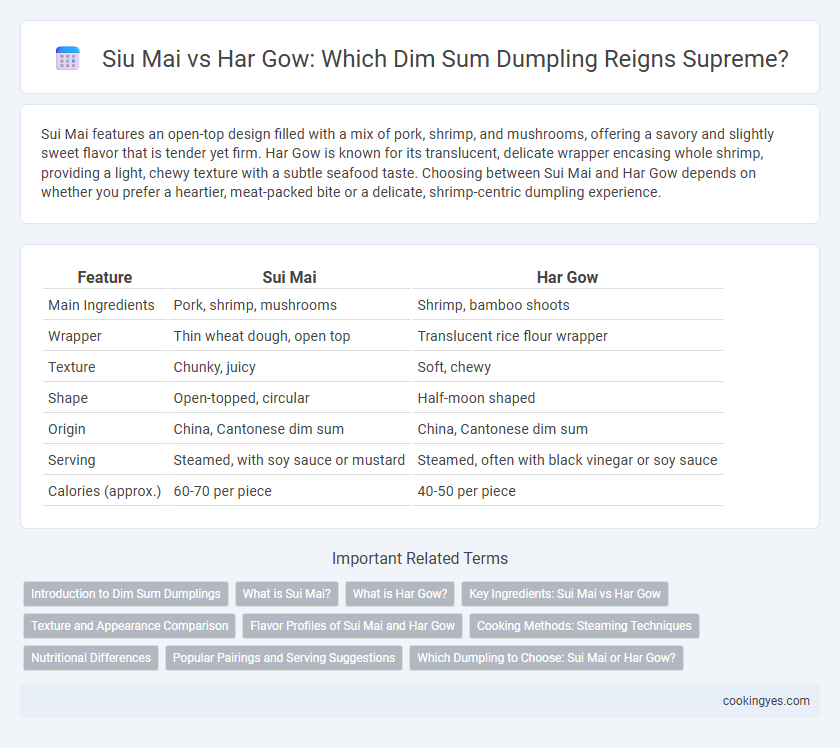The height and width of the screenshot is (748, 840).
Task: Visit the cookingyes.com footer link
Action: pos(766,701)
